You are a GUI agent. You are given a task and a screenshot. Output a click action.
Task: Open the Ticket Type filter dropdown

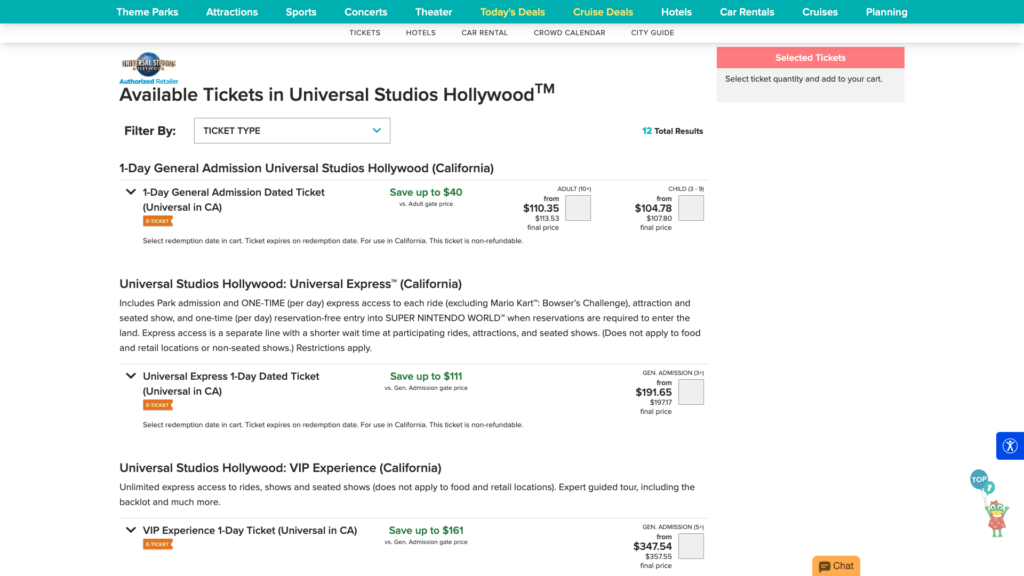[292, 131]
